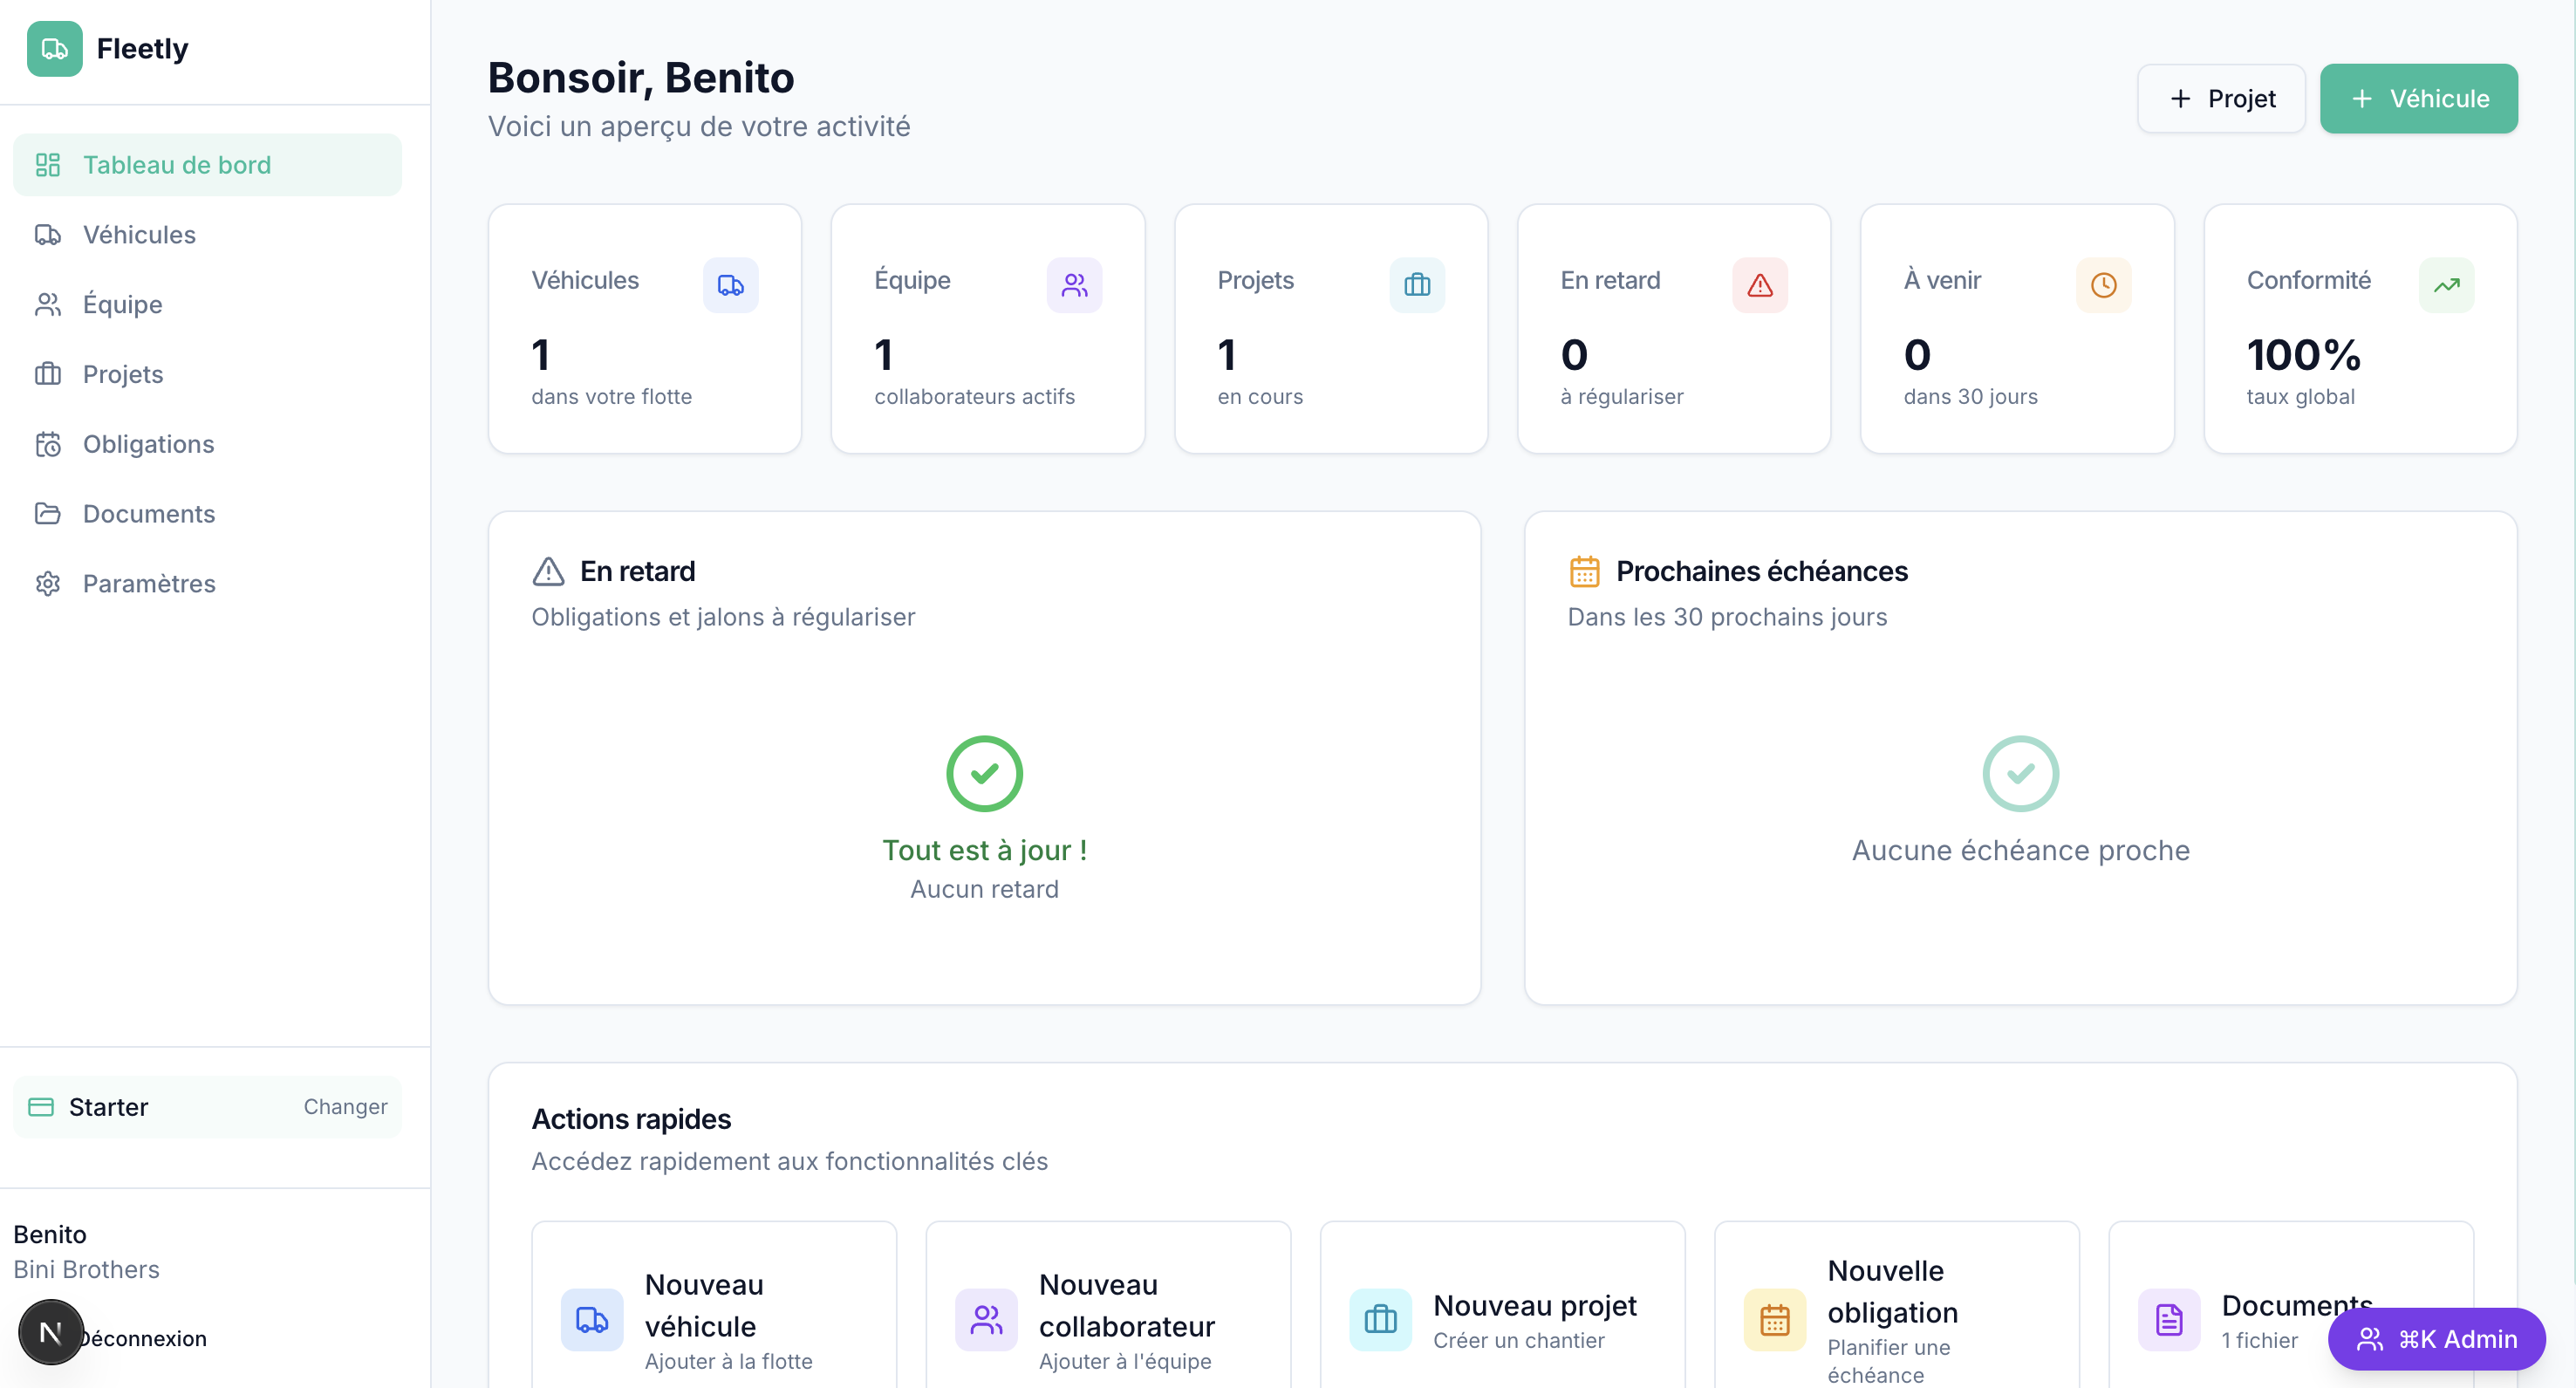The height and width of the screenshot is (1388, 2576).
Task: Select the truck icon on the Véhicules card
Action: point(730,285)
